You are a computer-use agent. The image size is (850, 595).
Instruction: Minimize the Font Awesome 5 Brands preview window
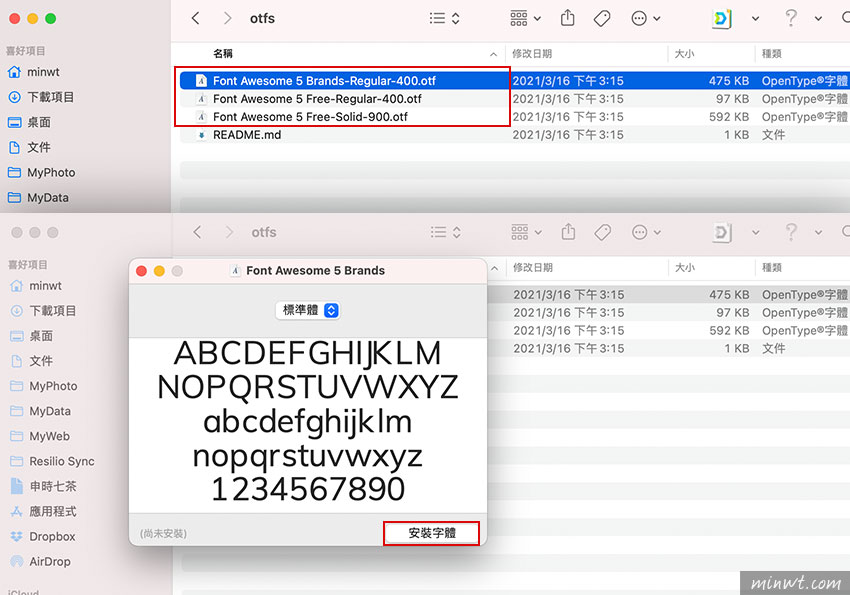coord(159,271)
